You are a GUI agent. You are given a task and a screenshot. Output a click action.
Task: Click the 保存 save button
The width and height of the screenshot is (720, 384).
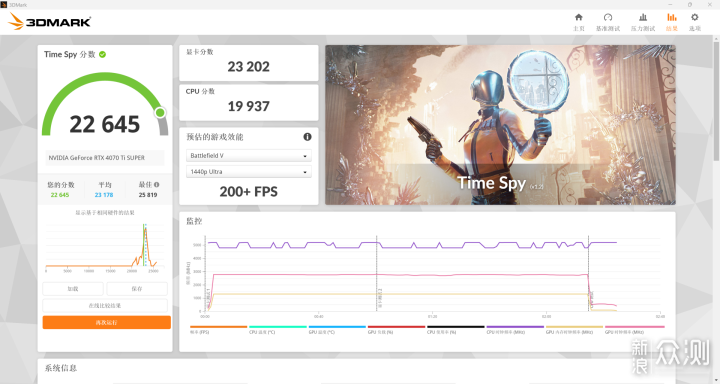[x=137, y=289]
